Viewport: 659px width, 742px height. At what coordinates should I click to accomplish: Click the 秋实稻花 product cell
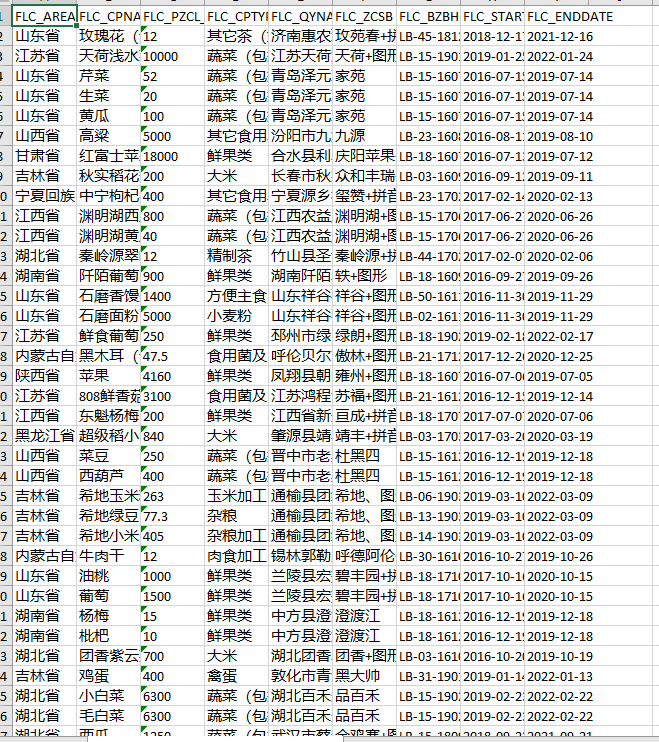(x=109, y=176)
